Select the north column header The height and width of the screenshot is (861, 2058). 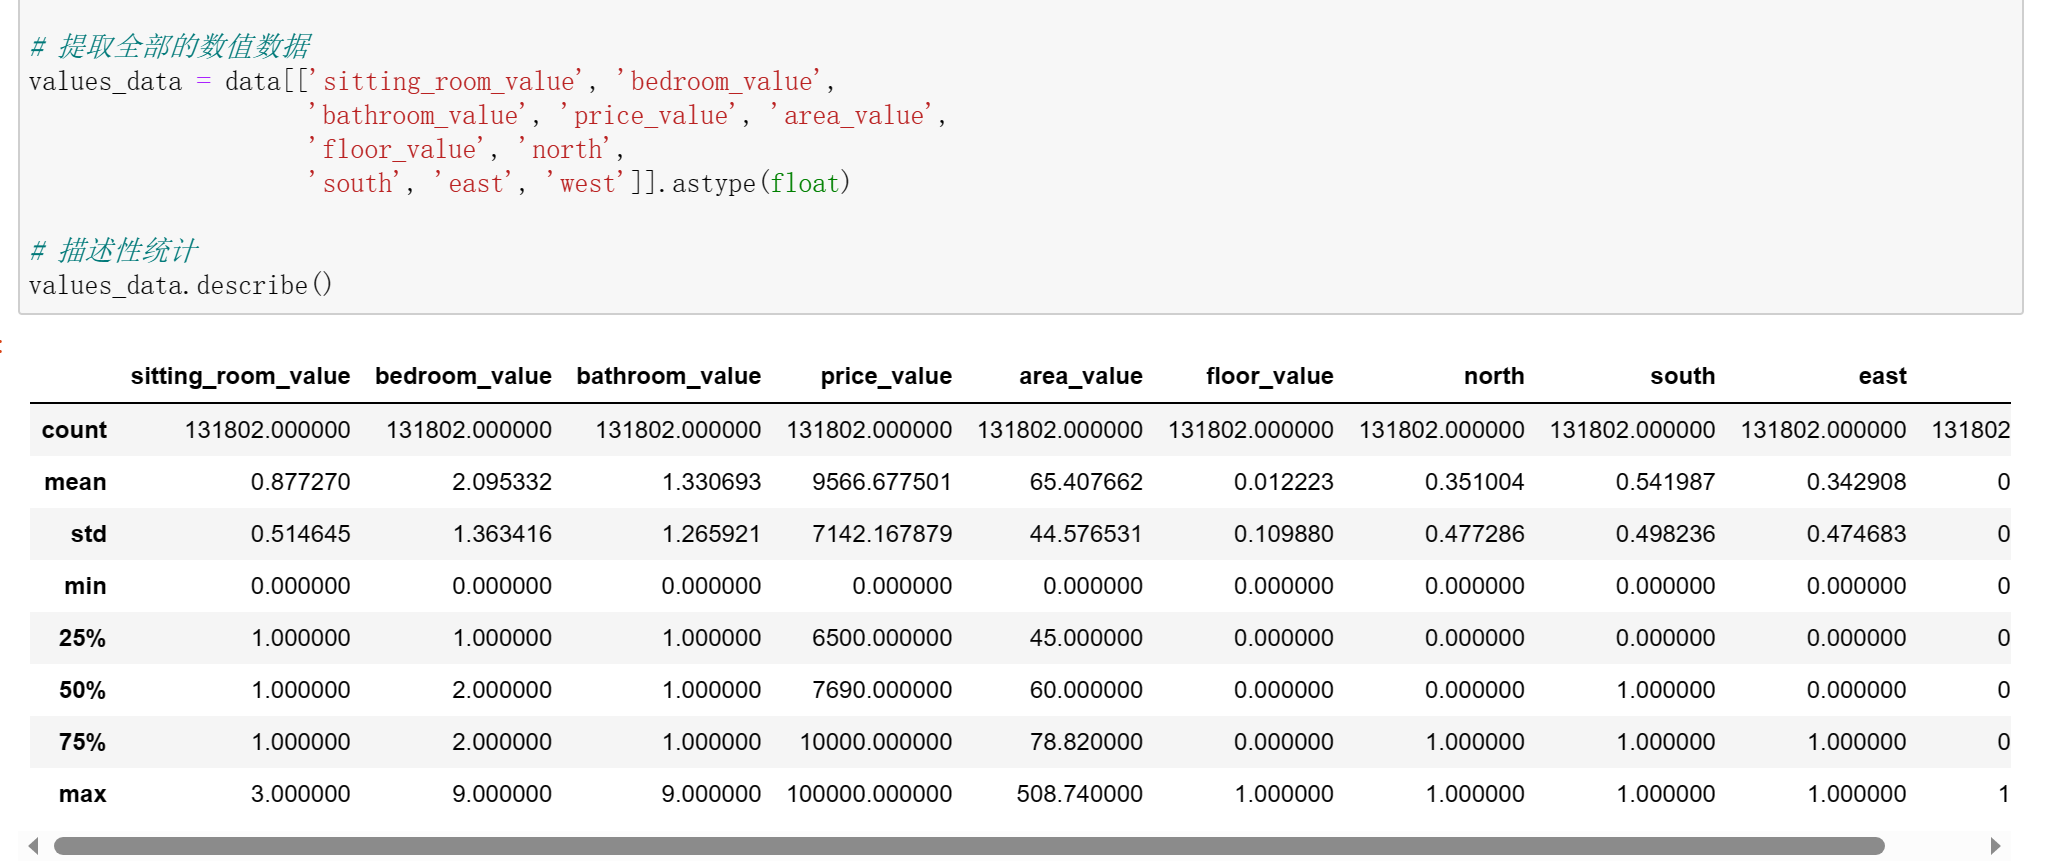1493,376
